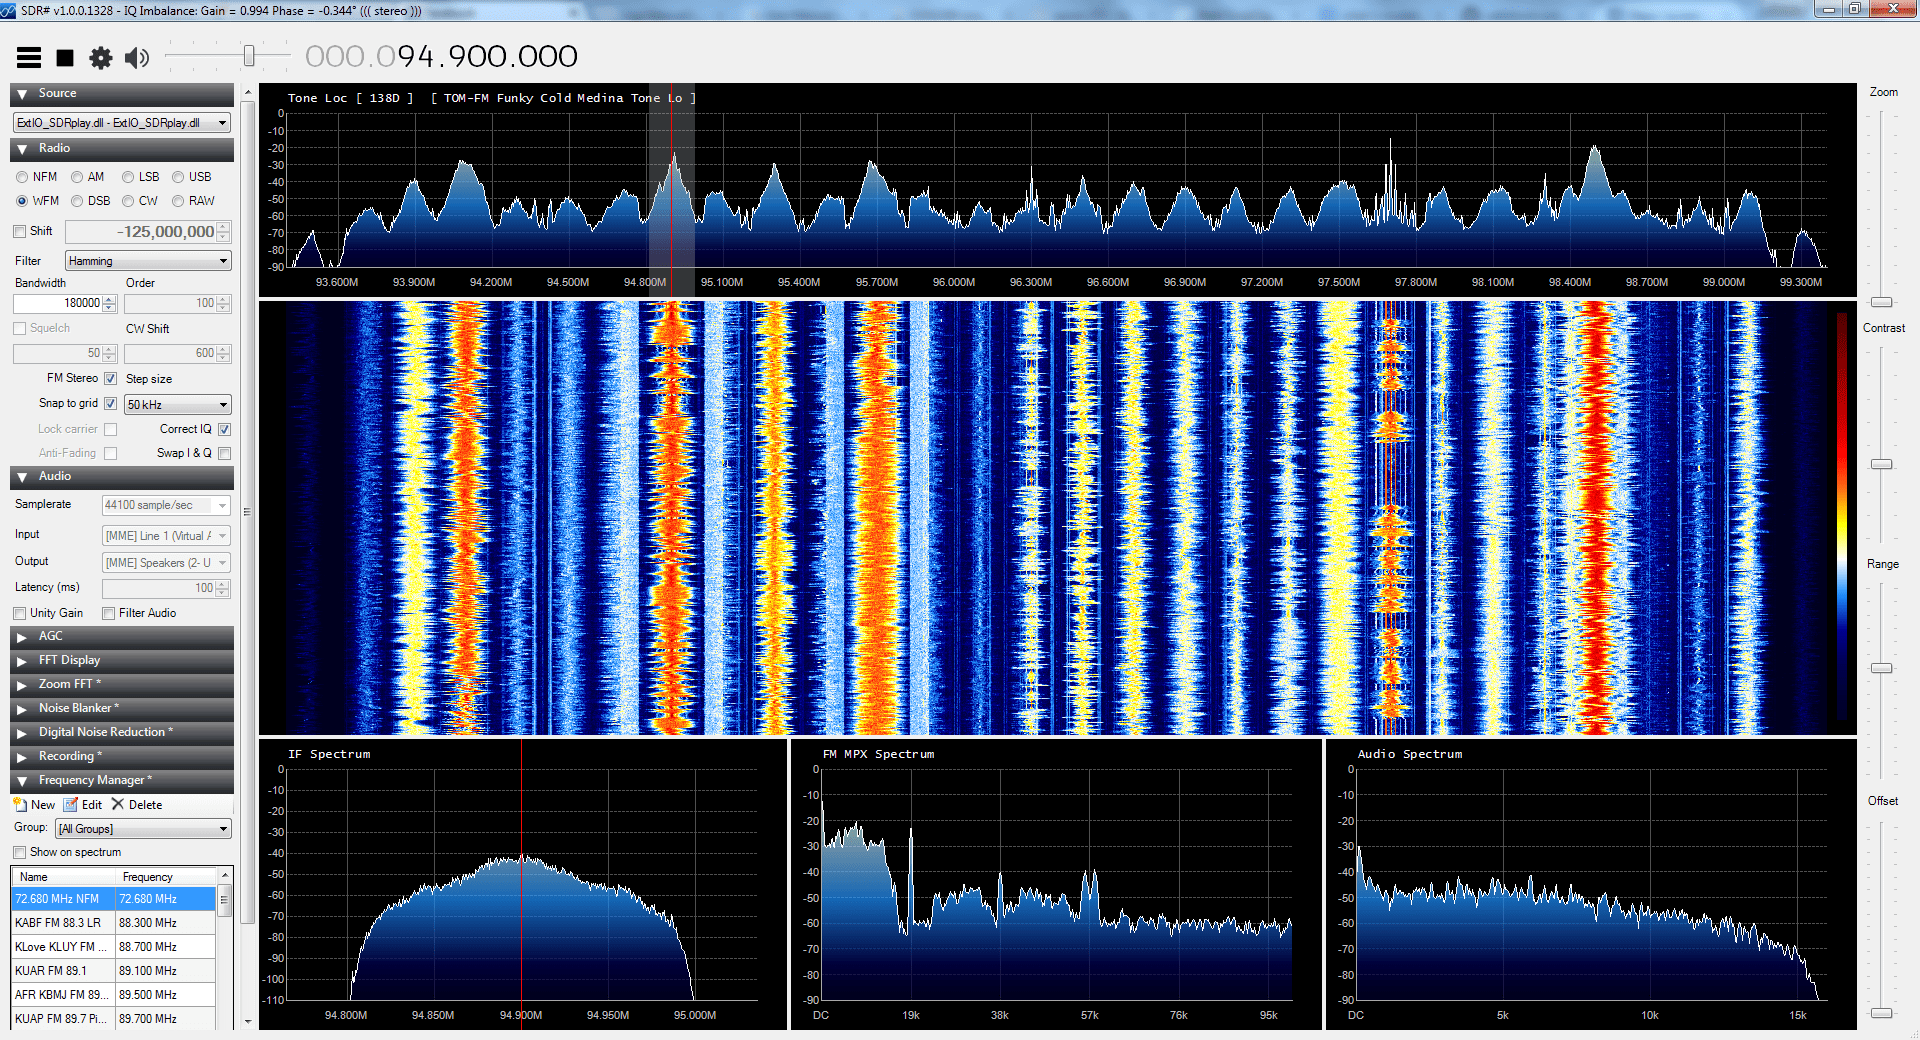This screenshot has height=1040, width=1920.
Task: Click the volume slider handle
Action: 249,56
